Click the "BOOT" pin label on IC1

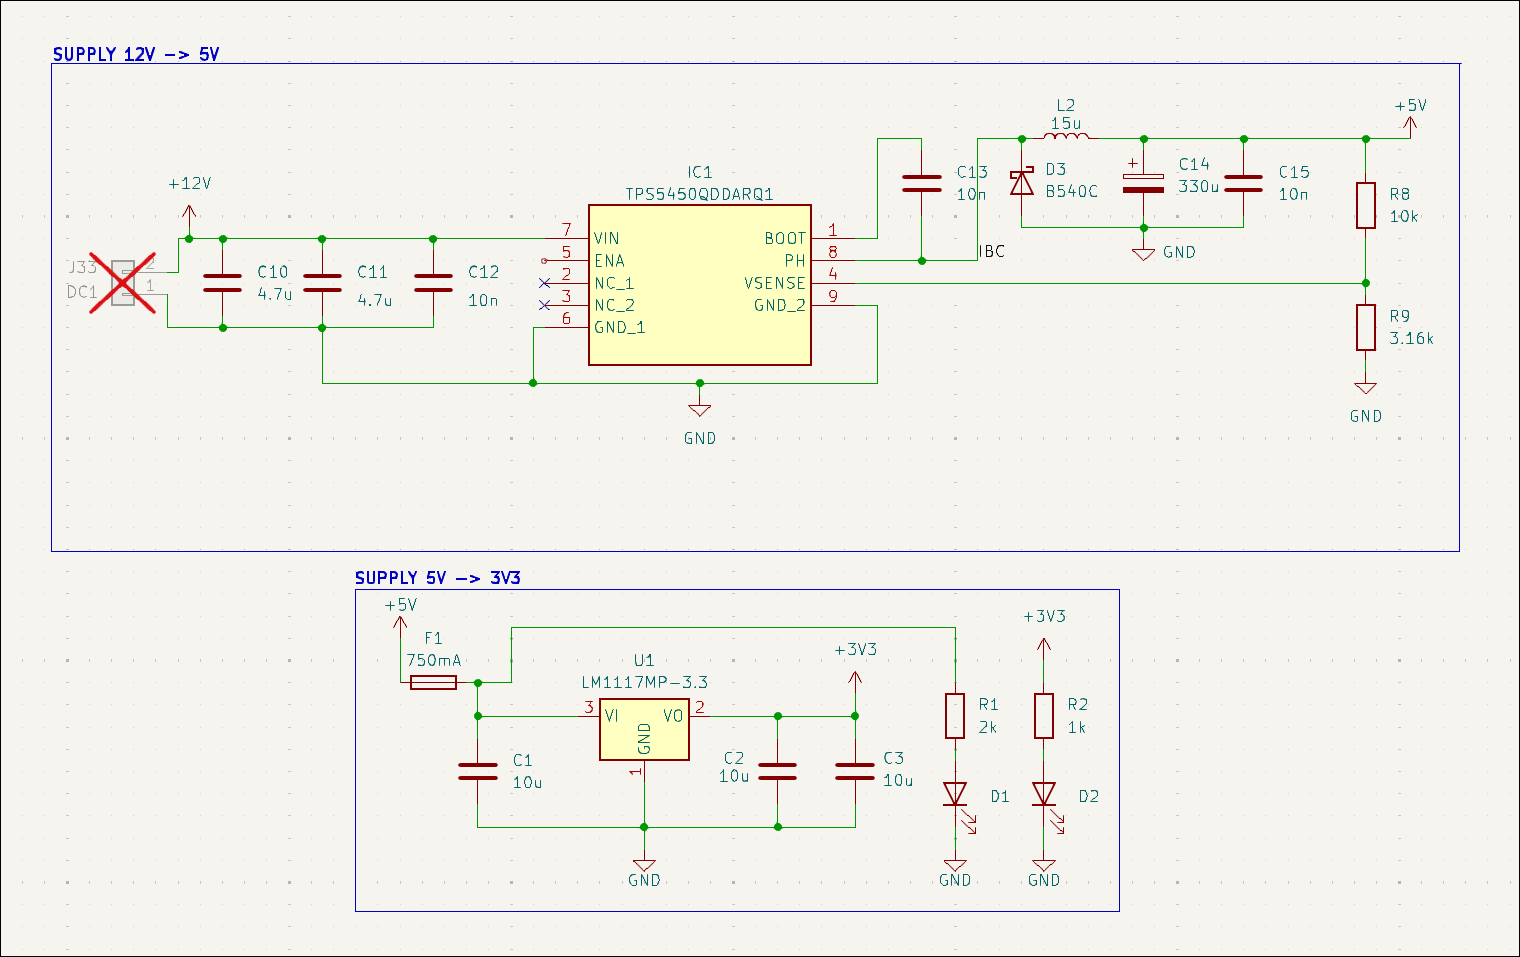coord(785,238)
